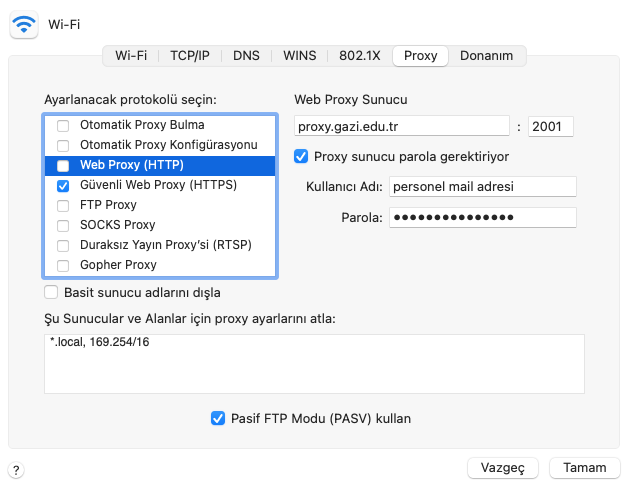
Task: Click the proxy bypass hosts text area
Action: (314, 364)
